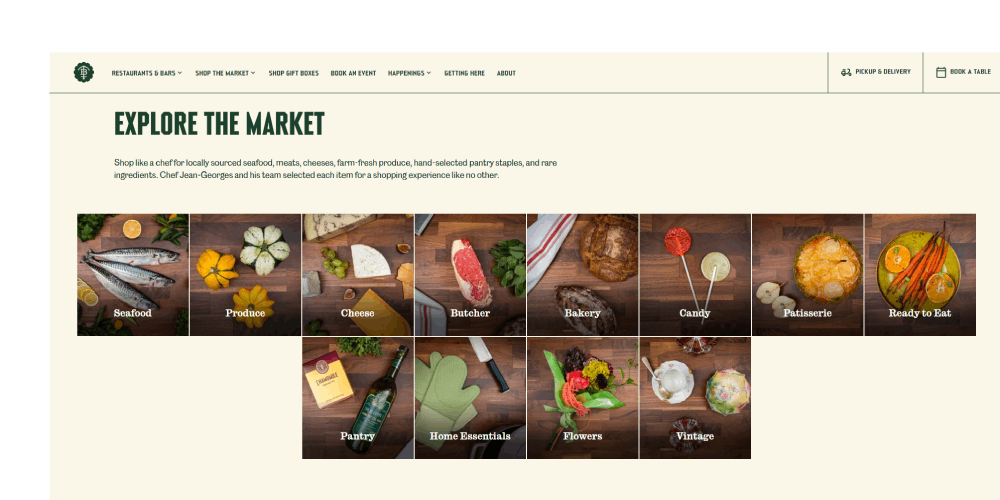This screenshot has width=1000, height=500.
Task: Visit the About page link
Action: pos(506,73)
